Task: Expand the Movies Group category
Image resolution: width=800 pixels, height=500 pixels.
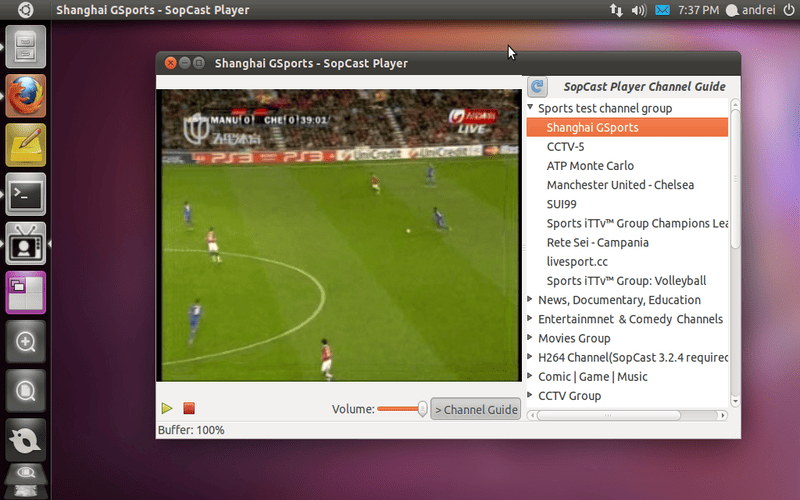Action: click(531, 338)
